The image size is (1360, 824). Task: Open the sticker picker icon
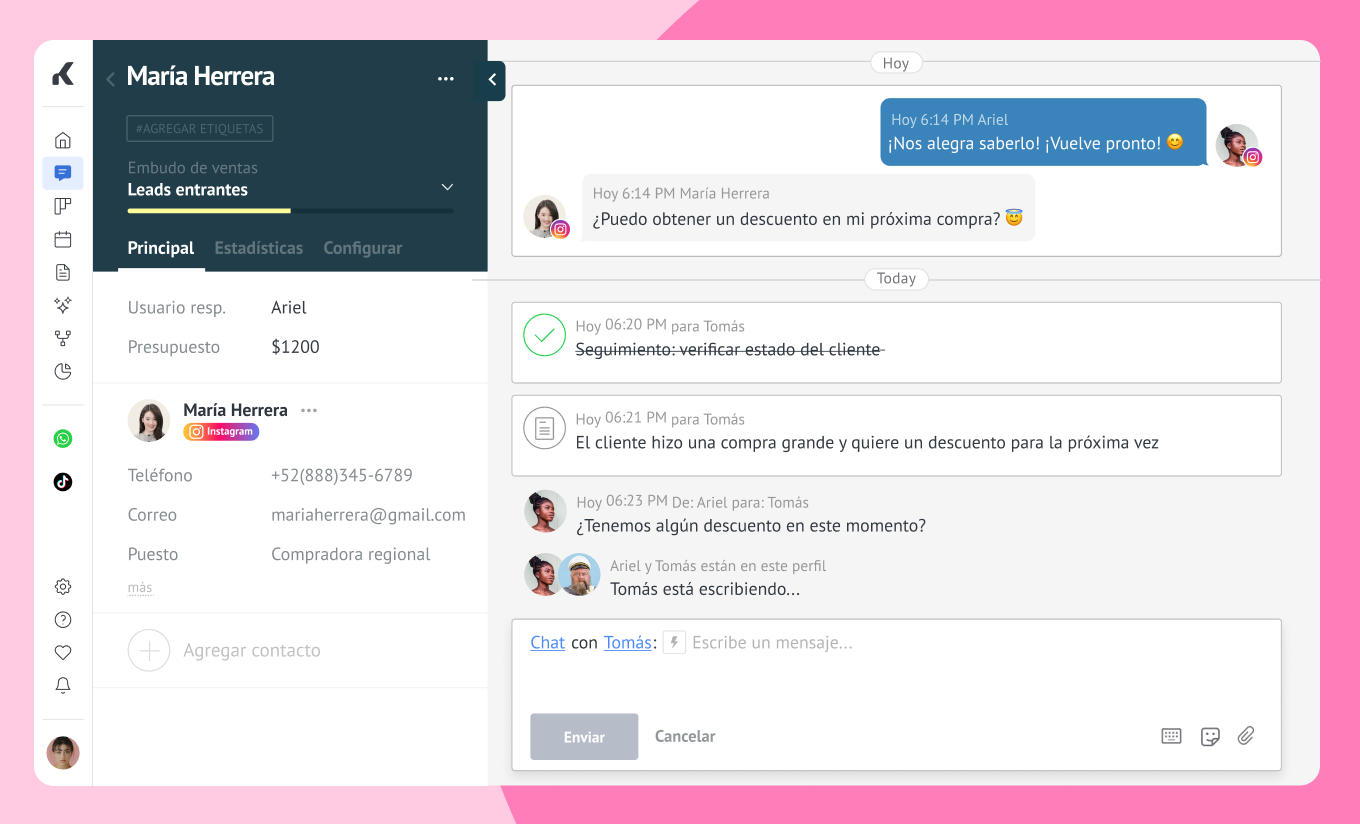[x=1210, y=737]
